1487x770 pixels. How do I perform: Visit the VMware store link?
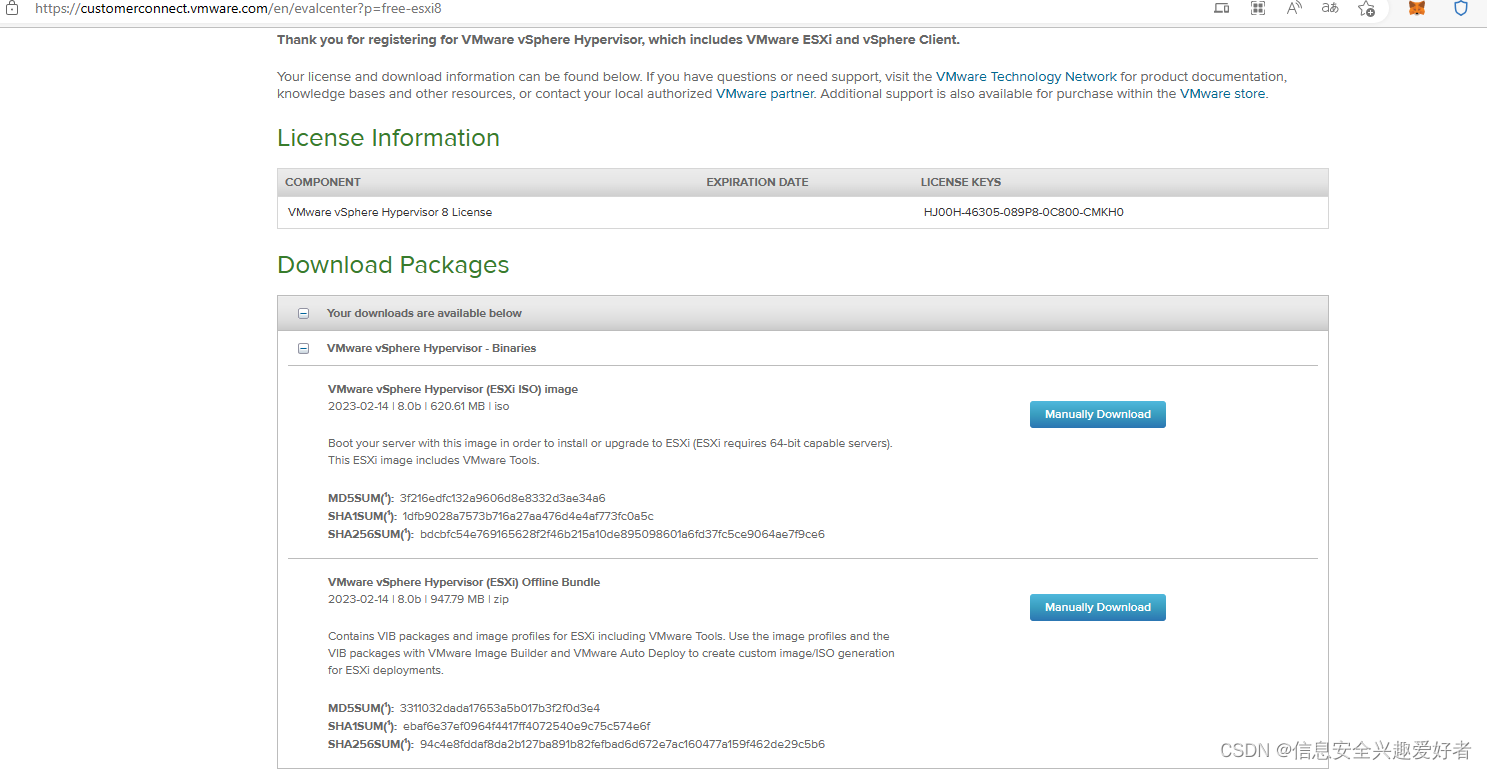click(x=1222, y=93)
